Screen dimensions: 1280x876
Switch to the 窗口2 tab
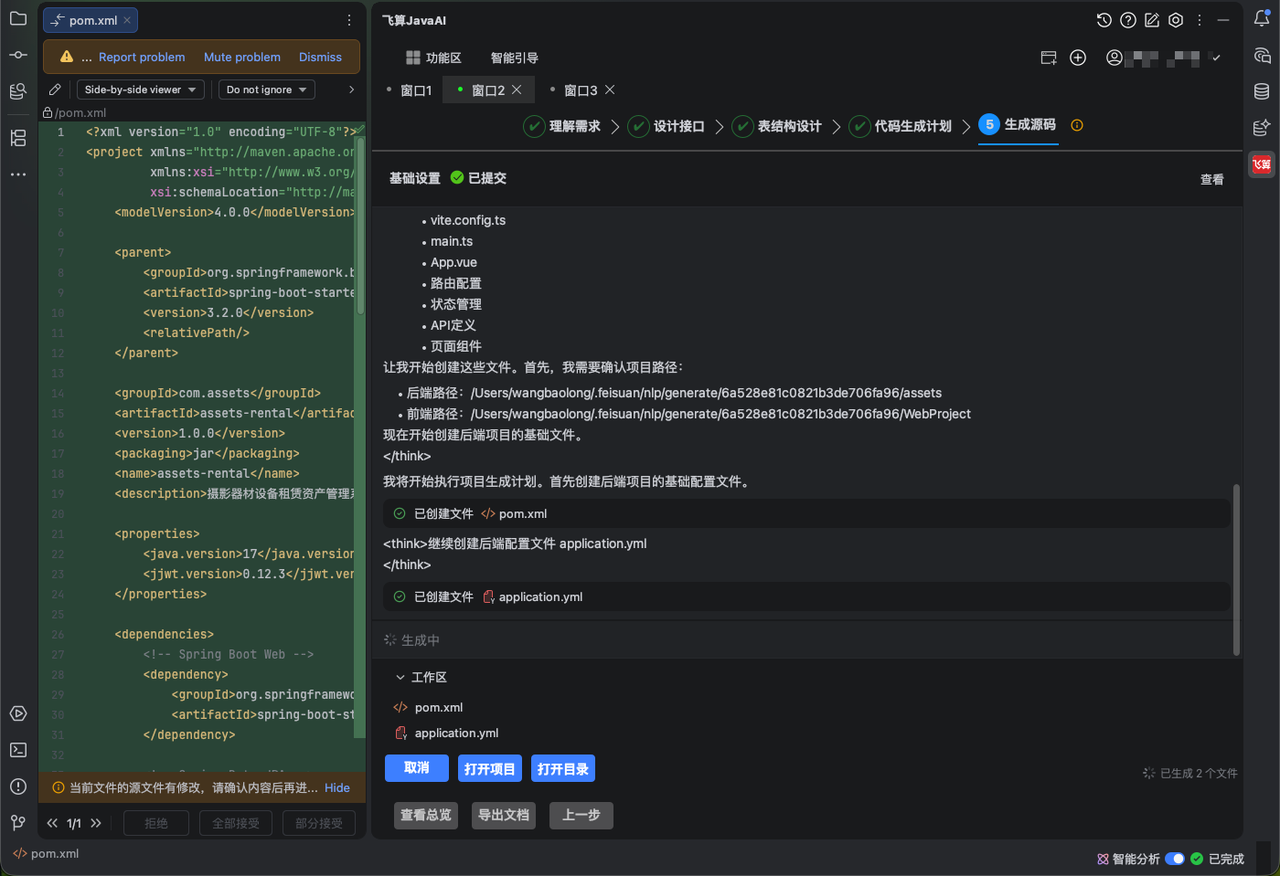(x=488, y=90)
